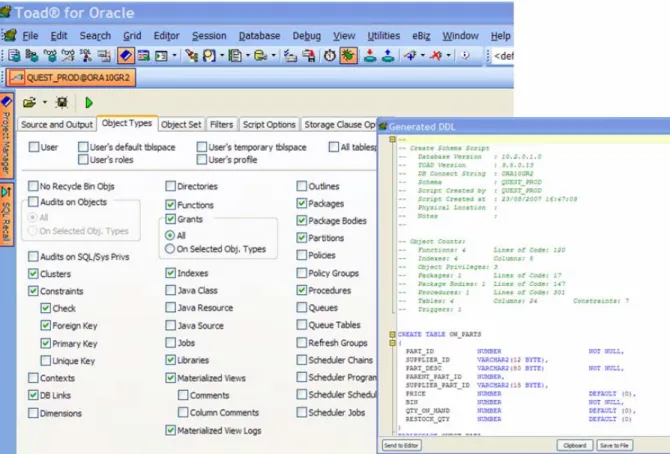Open dropdown arrow beside yellow database icon

[x=273, y=55]
